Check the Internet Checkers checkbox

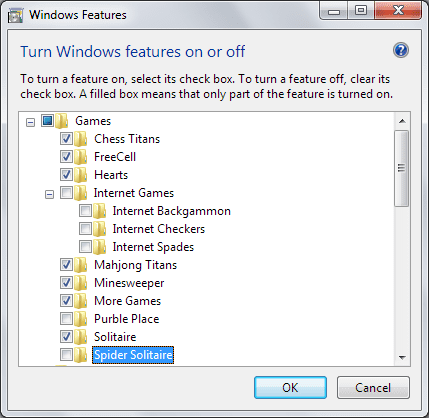point(85,228)
